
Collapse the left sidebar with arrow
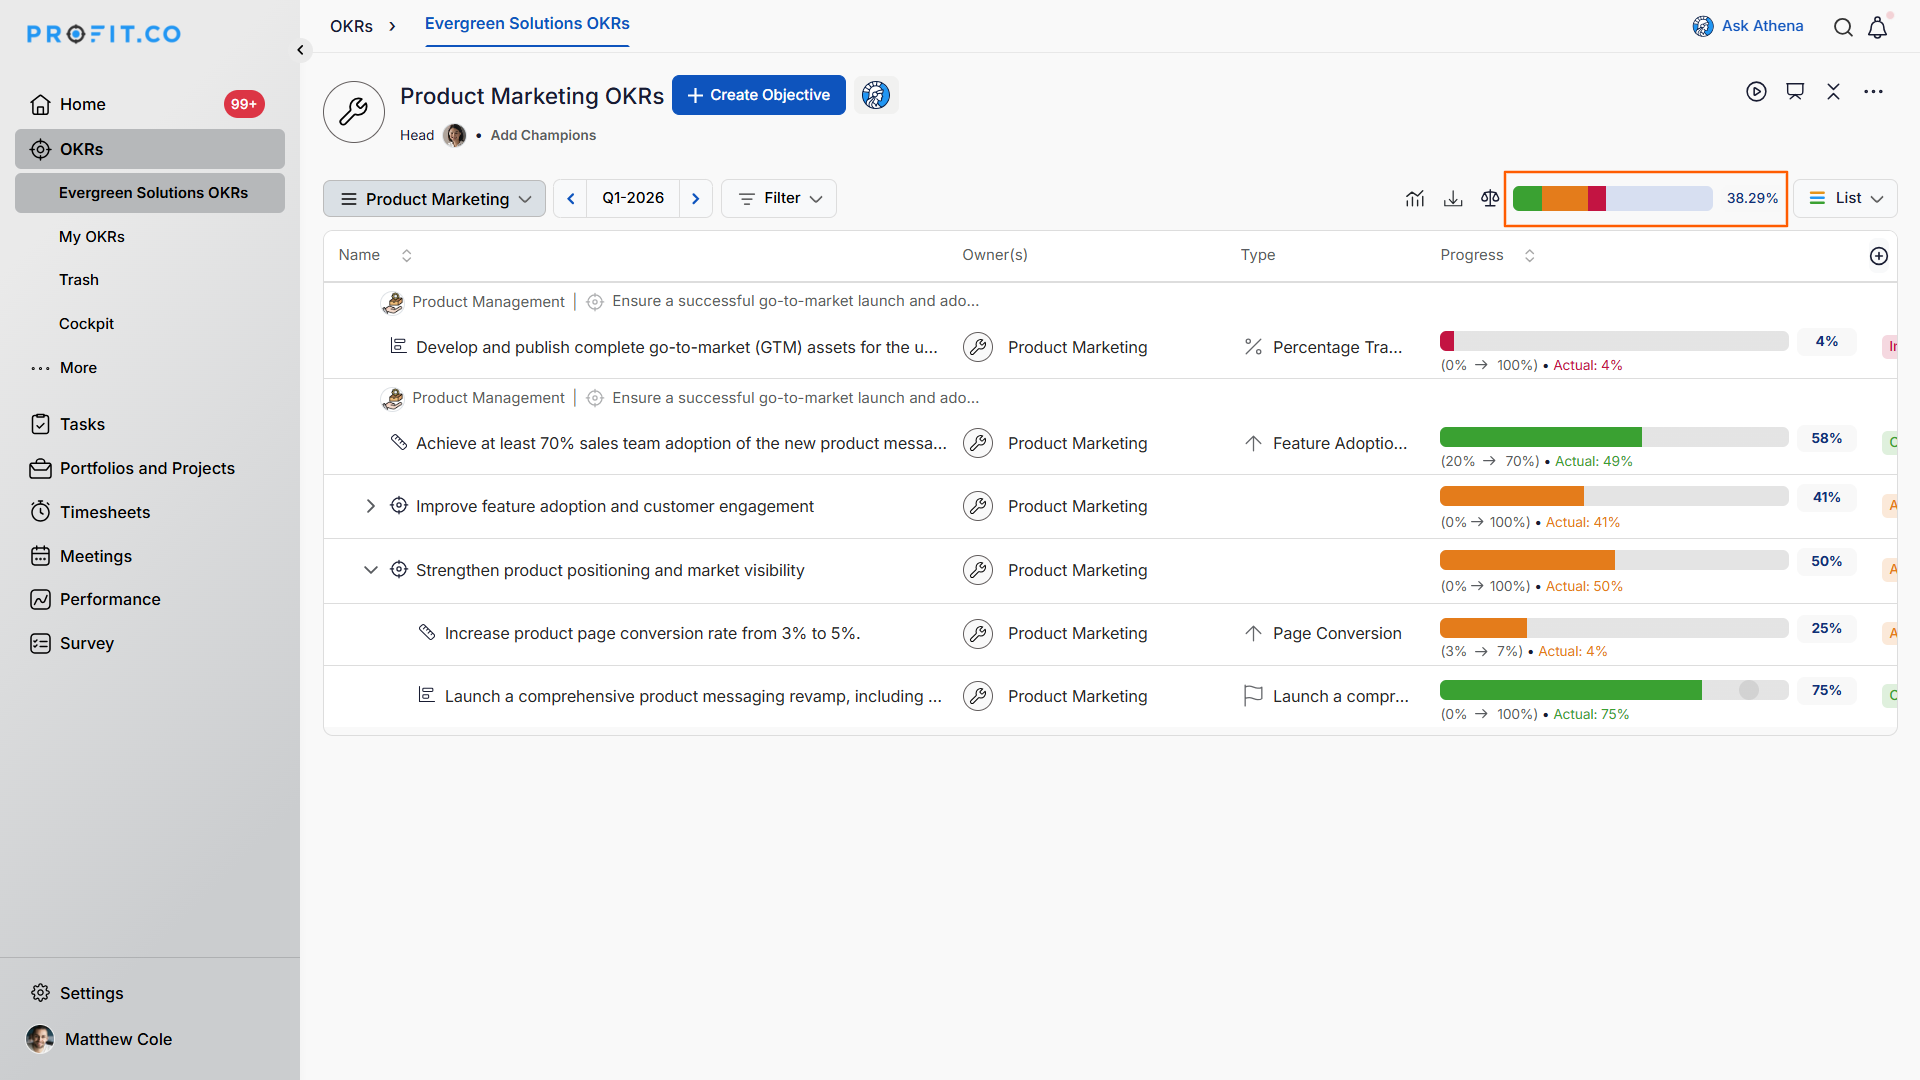point(300,50)
